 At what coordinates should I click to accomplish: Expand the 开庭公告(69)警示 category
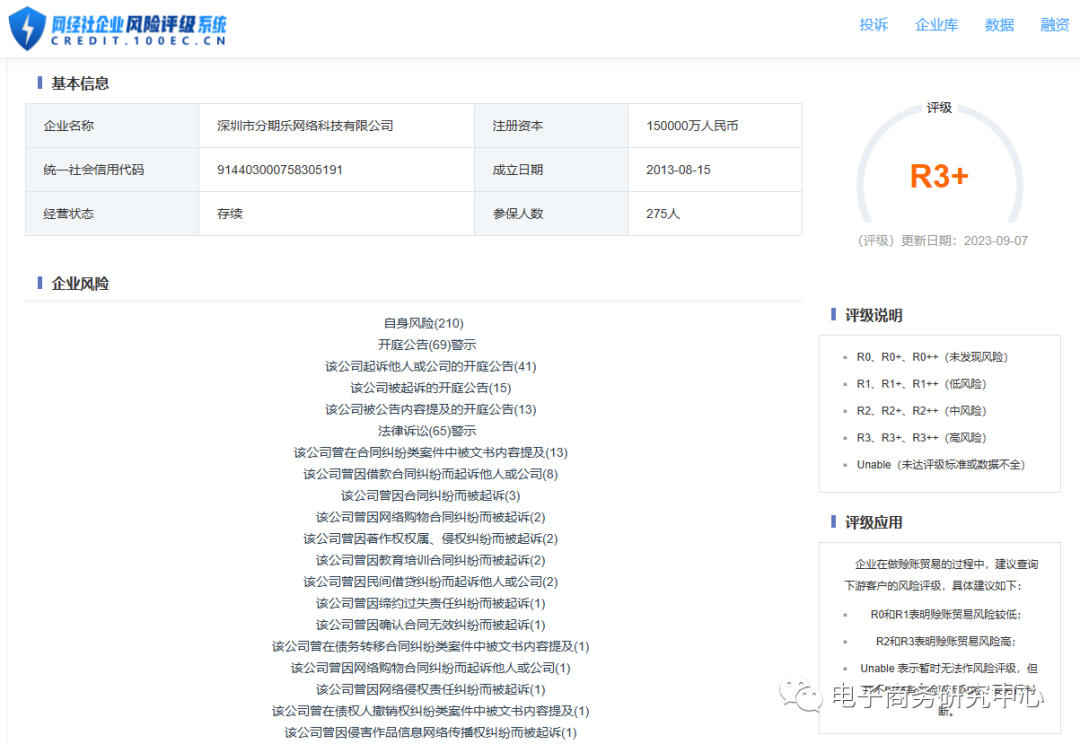point(430,344)
